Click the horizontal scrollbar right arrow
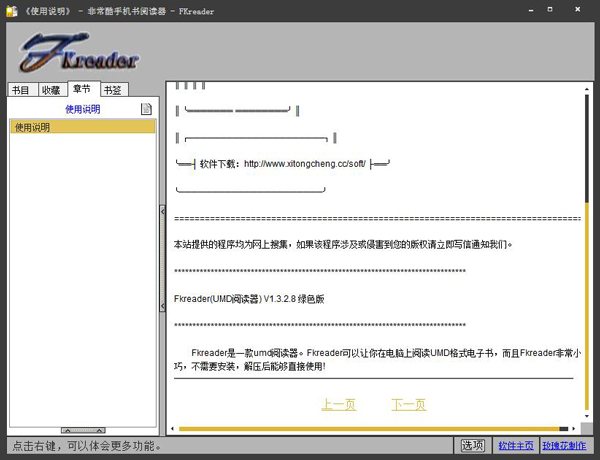 point(574,429)
